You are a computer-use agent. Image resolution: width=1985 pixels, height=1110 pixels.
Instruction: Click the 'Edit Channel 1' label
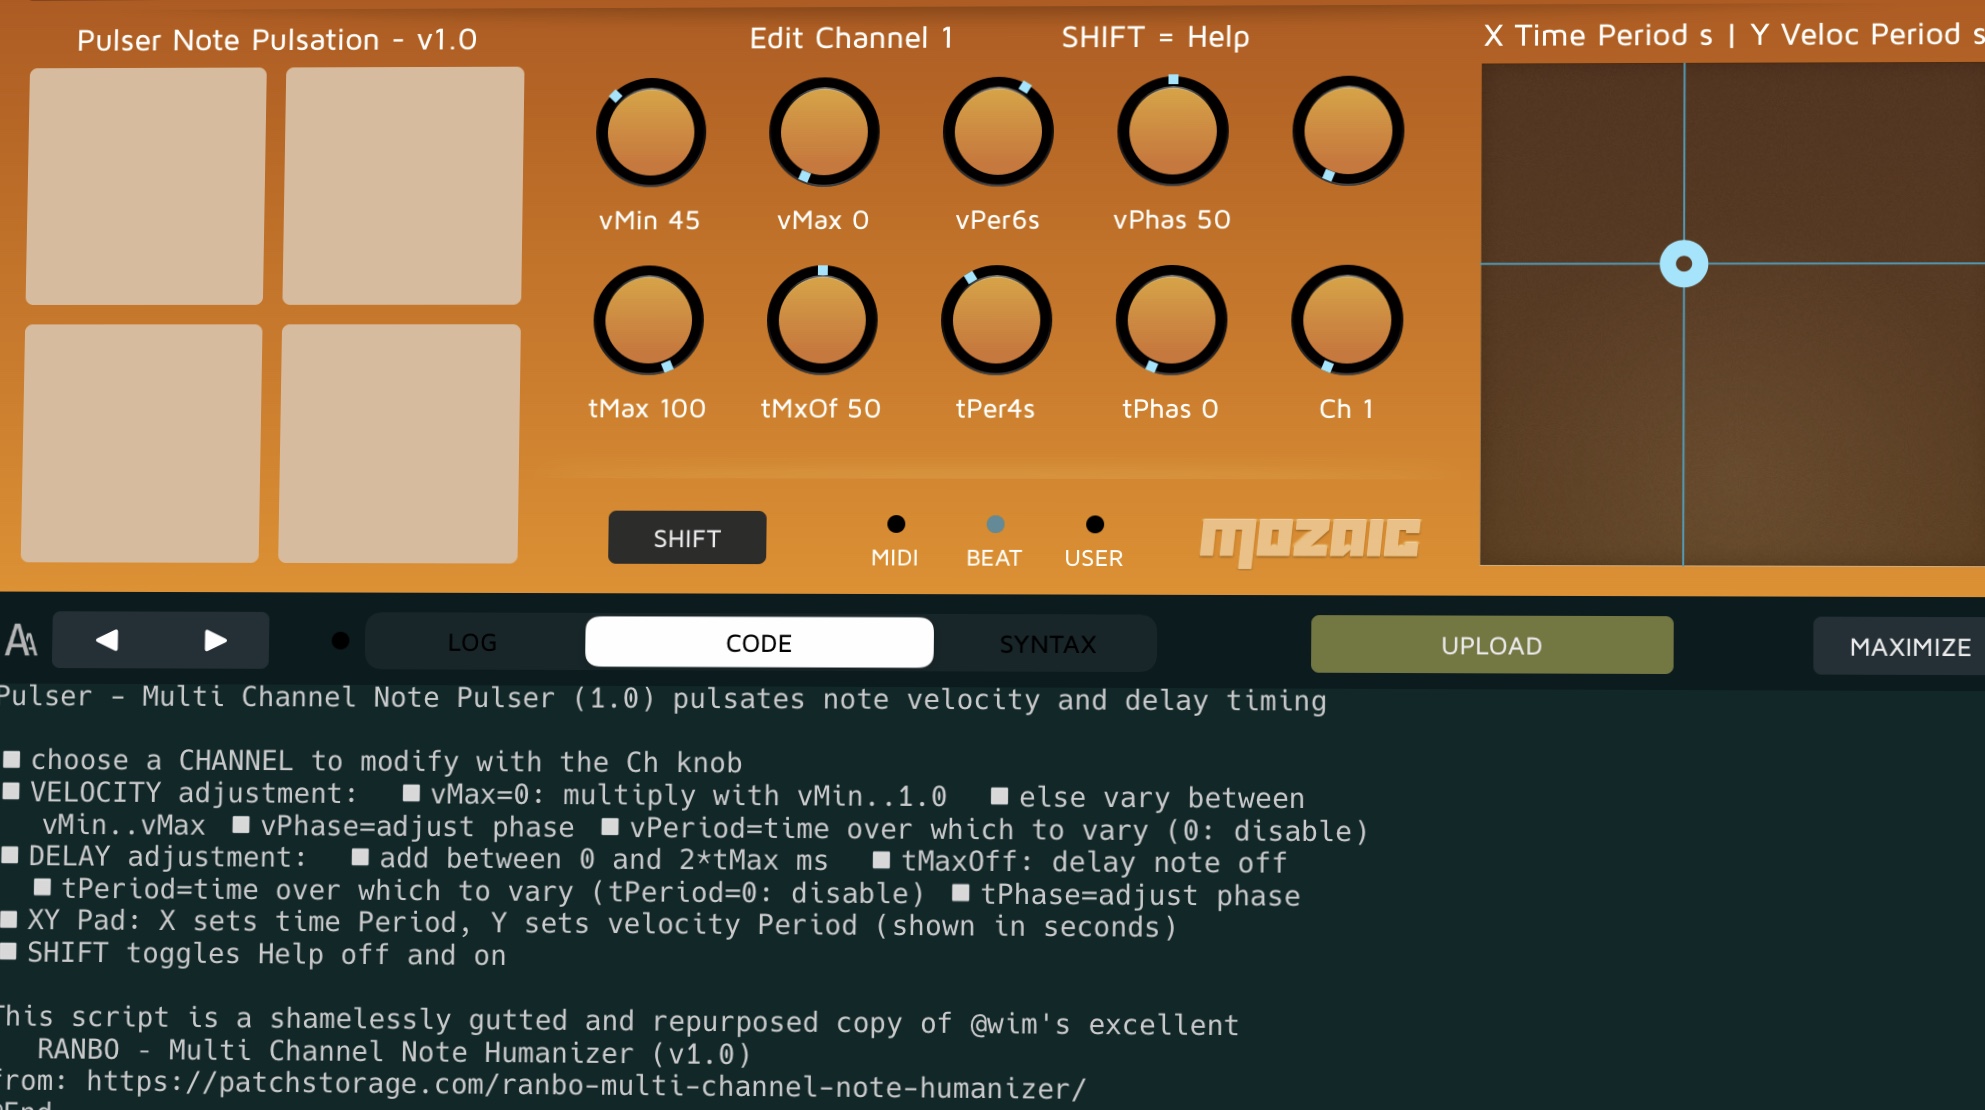[851, 38]
